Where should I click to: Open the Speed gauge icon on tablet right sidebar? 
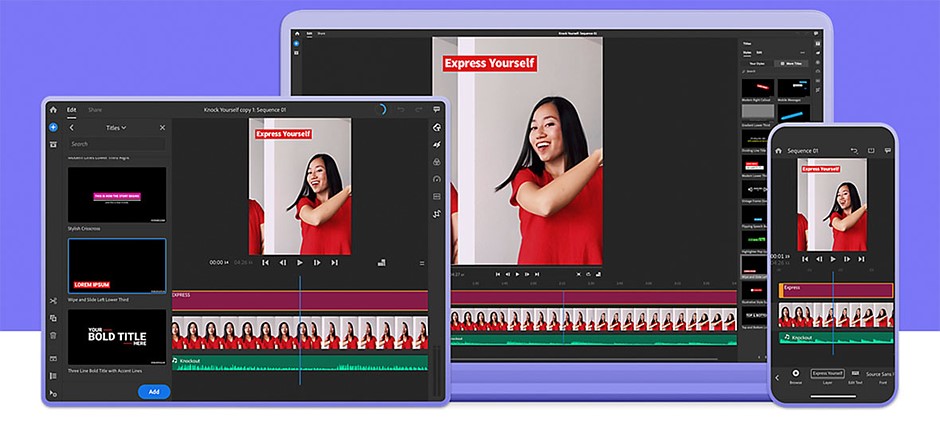click(436, 179)
